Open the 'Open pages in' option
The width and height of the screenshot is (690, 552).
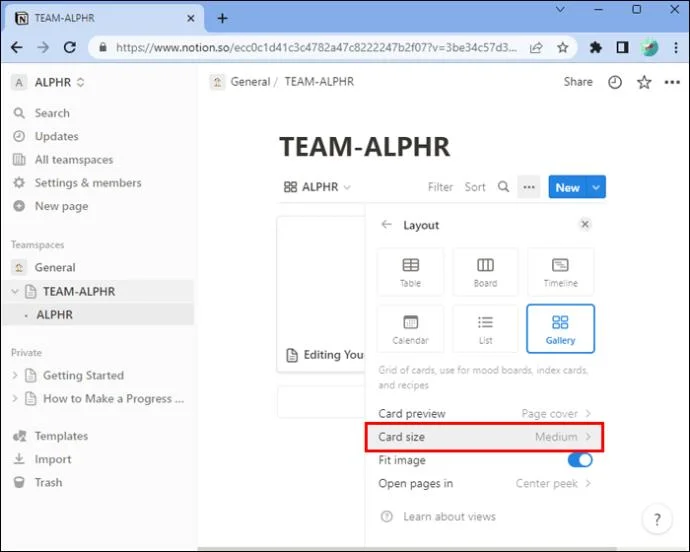(x=484, y=483)
